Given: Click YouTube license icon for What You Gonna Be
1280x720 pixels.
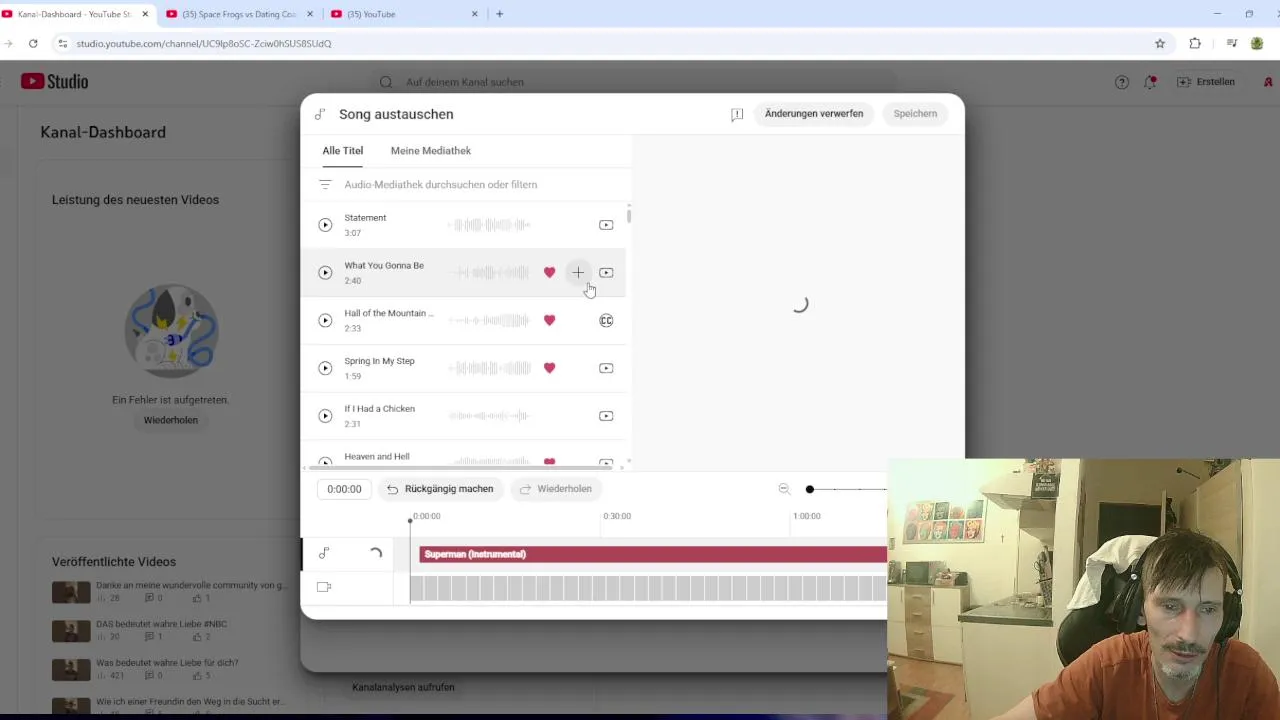Looking at the screenshot, I should (606, 272).
